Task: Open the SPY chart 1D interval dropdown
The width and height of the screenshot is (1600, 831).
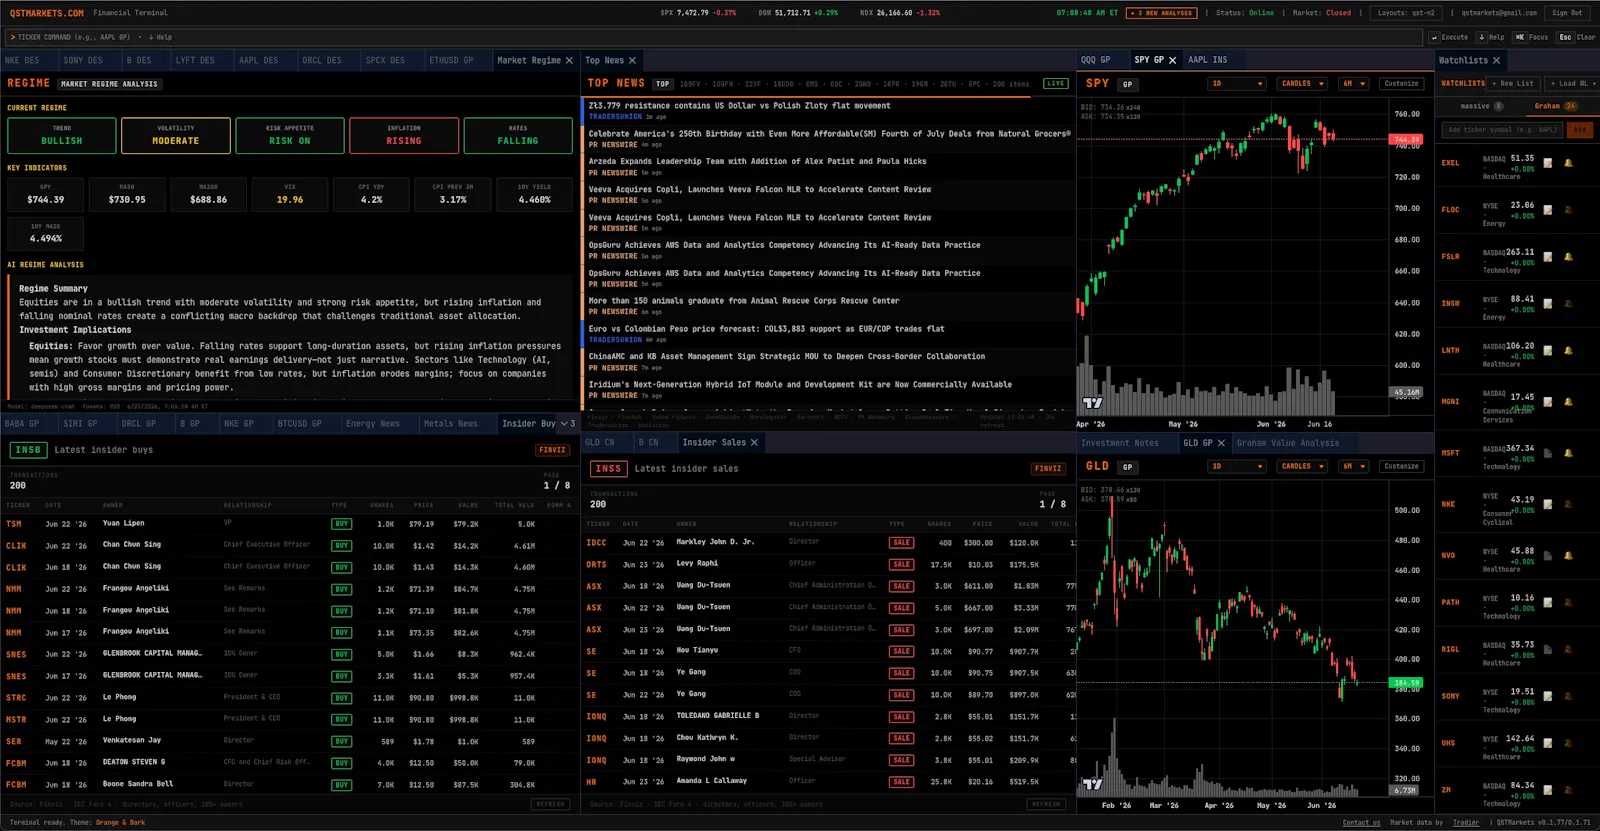Action: pyautogui.click(x=1238, y=84)
